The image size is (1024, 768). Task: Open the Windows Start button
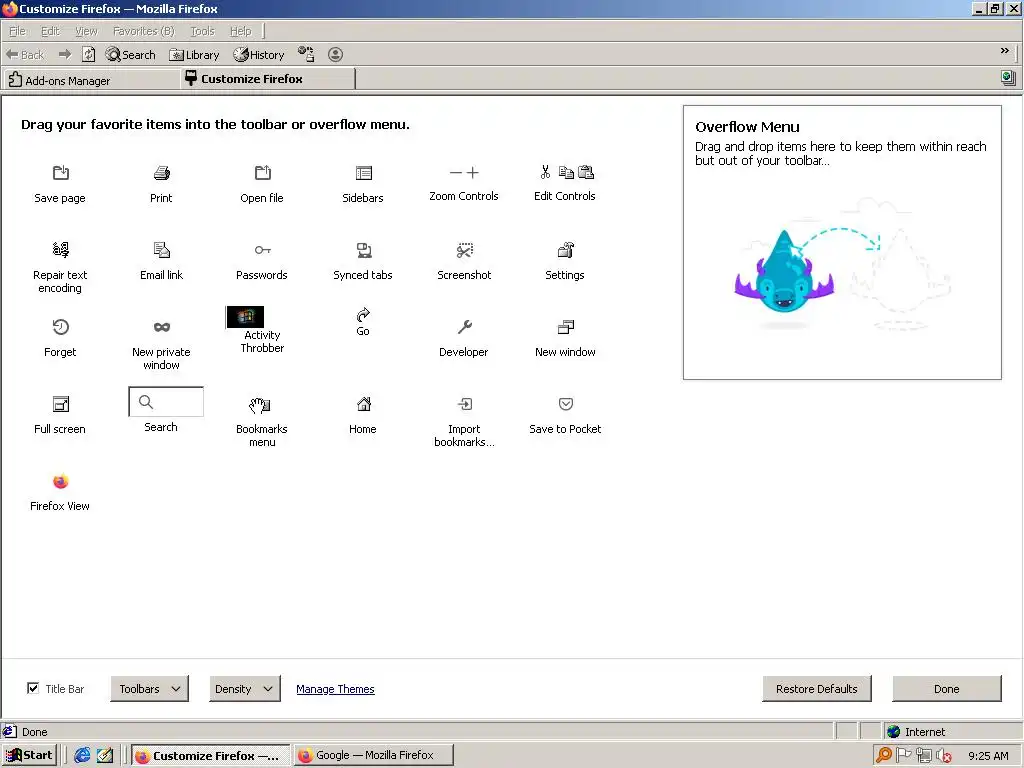point(29,756)
